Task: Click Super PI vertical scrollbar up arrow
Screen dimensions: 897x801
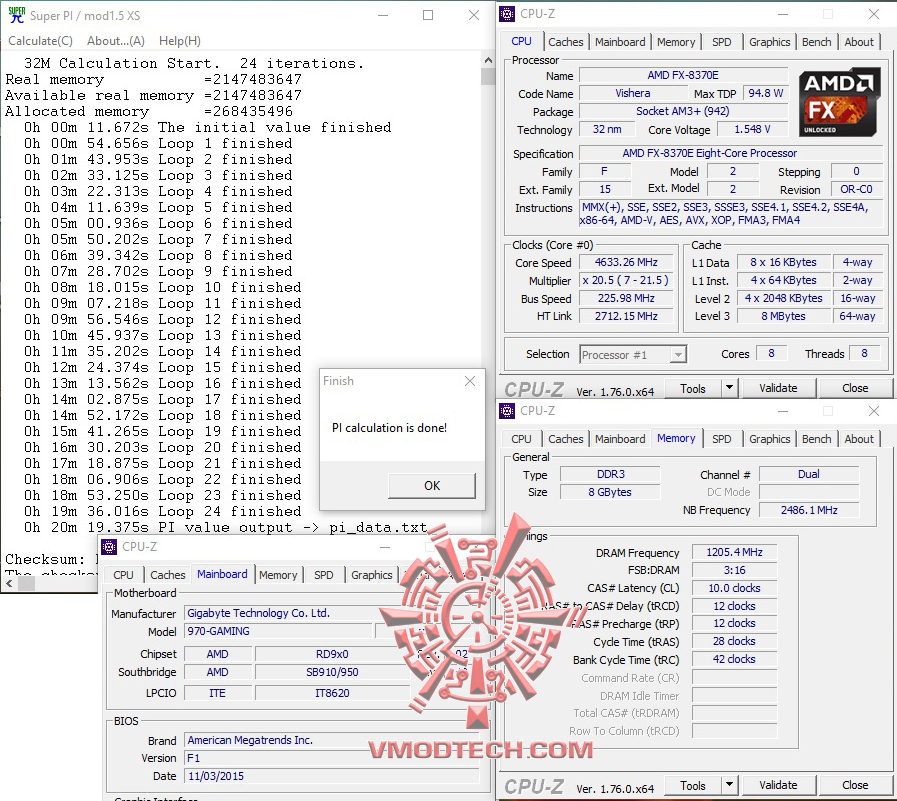Action: pyautogui.click(x=488, y=60)
